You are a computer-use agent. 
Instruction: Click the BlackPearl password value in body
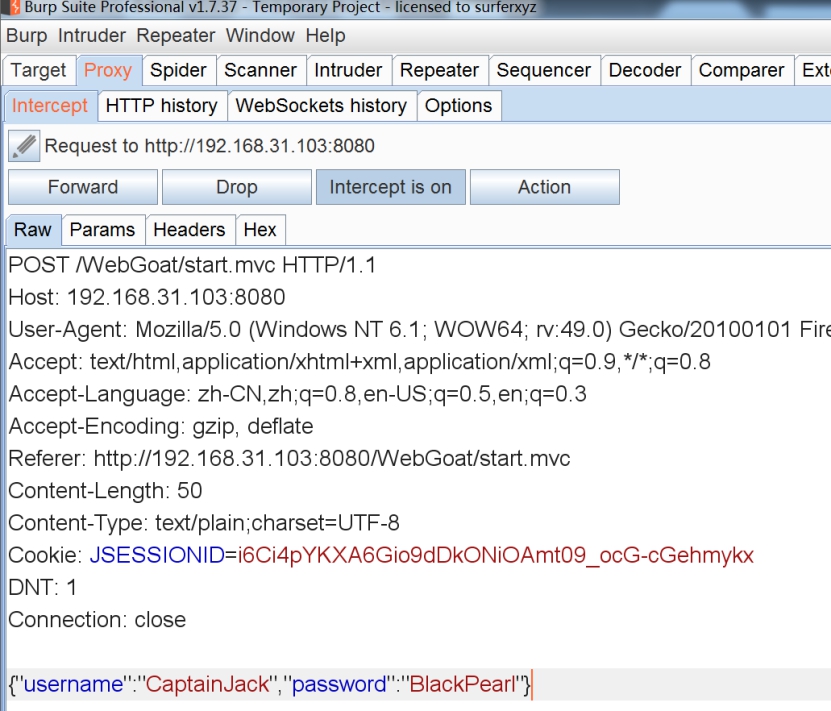pyautogui.click(x=462, y=685)
